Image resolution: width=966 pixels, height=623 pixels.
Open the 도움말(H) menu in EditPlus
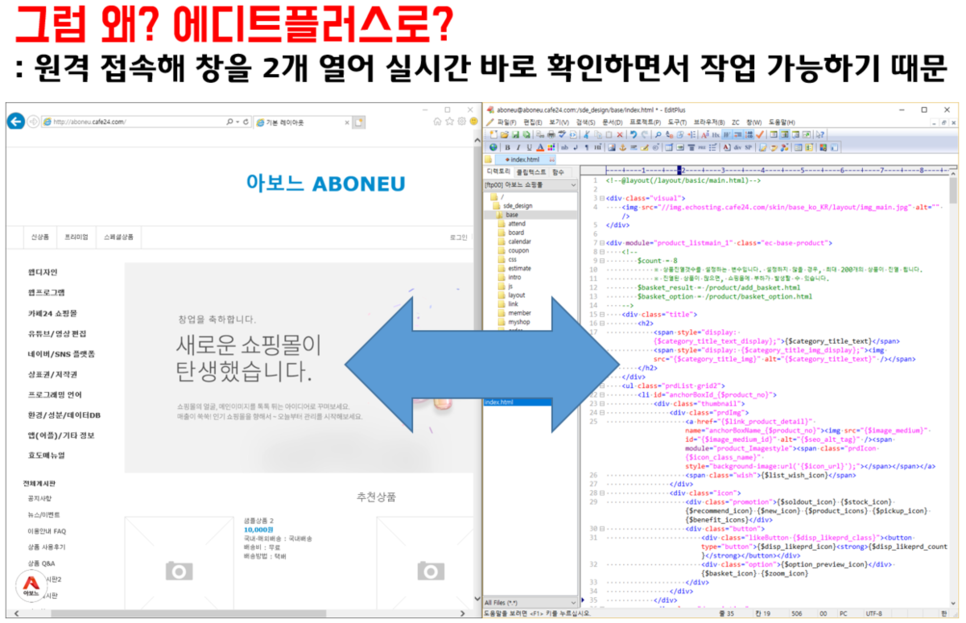pyautogui.click(x=782, y=122)
